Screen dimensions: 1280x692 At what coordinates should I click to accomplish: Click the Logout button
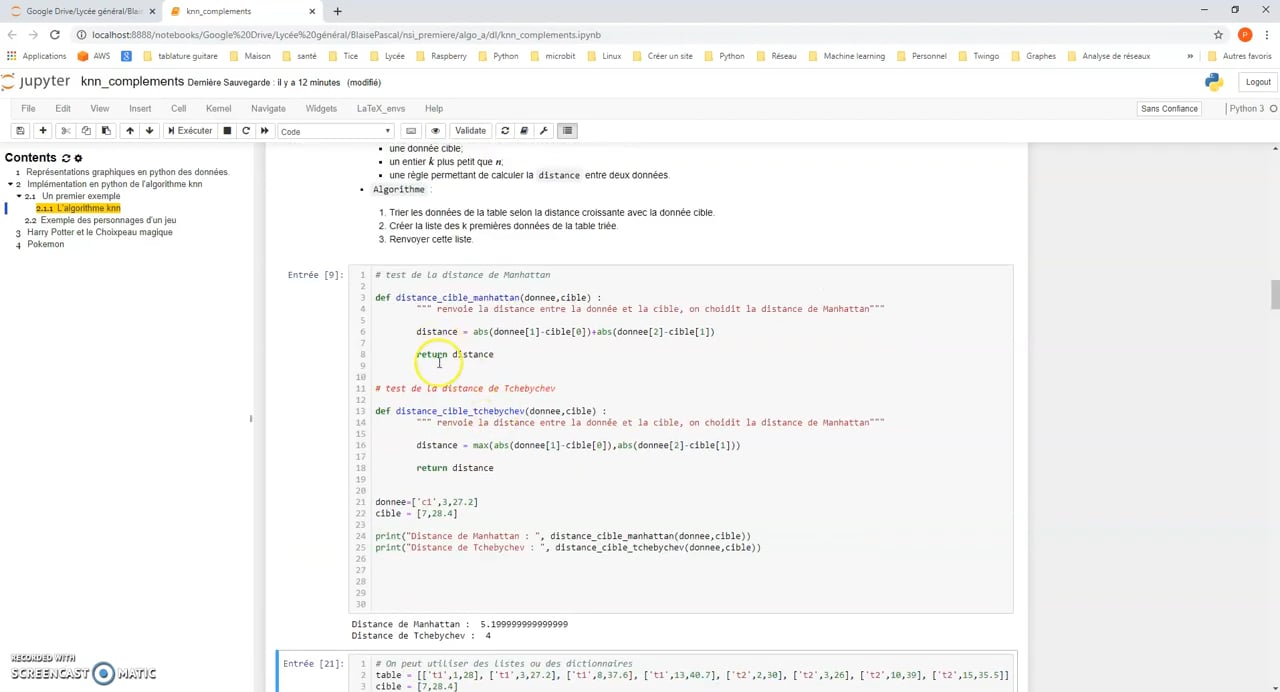(x=1258, y=82)
